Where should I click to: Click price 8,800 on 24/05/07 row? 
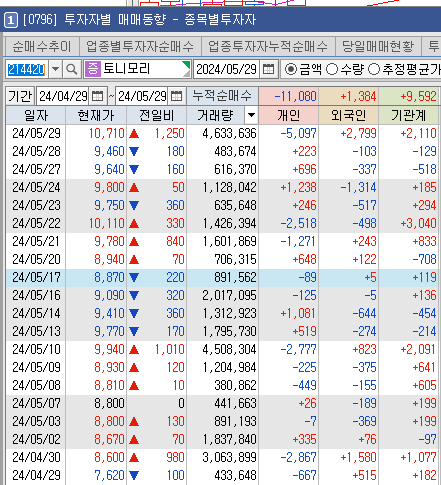[x=109, y=403]
